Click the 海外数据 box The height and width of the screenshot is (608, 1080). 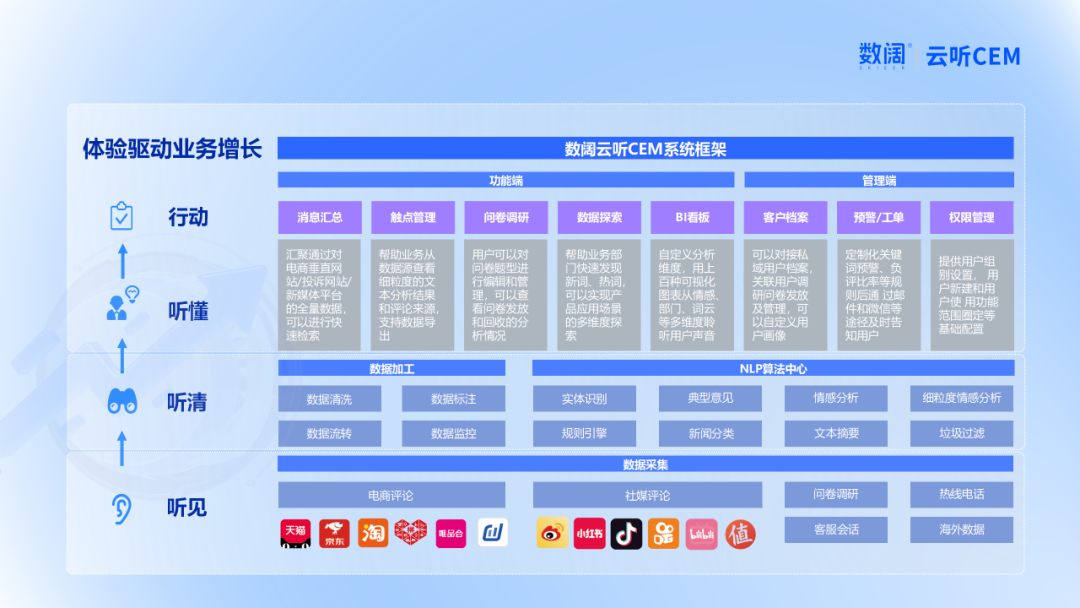[962, 530]
